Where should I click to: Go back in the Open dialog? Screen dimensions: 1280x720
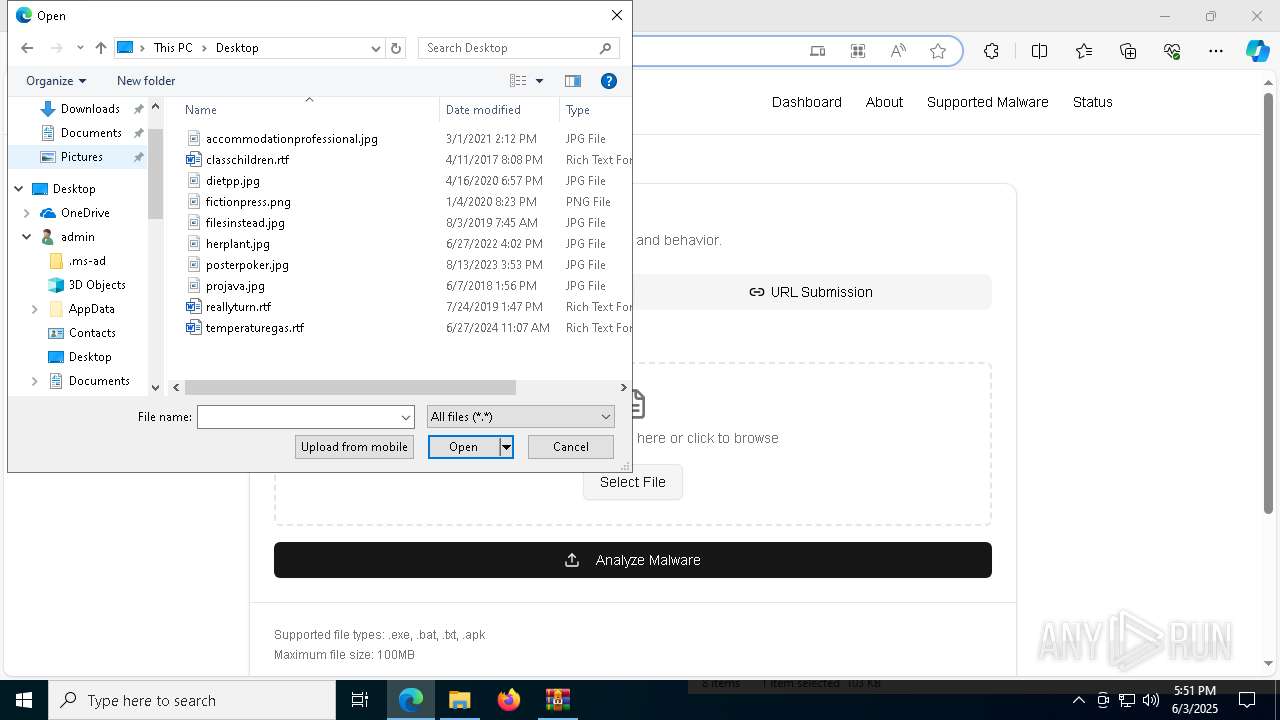point(27,48)
